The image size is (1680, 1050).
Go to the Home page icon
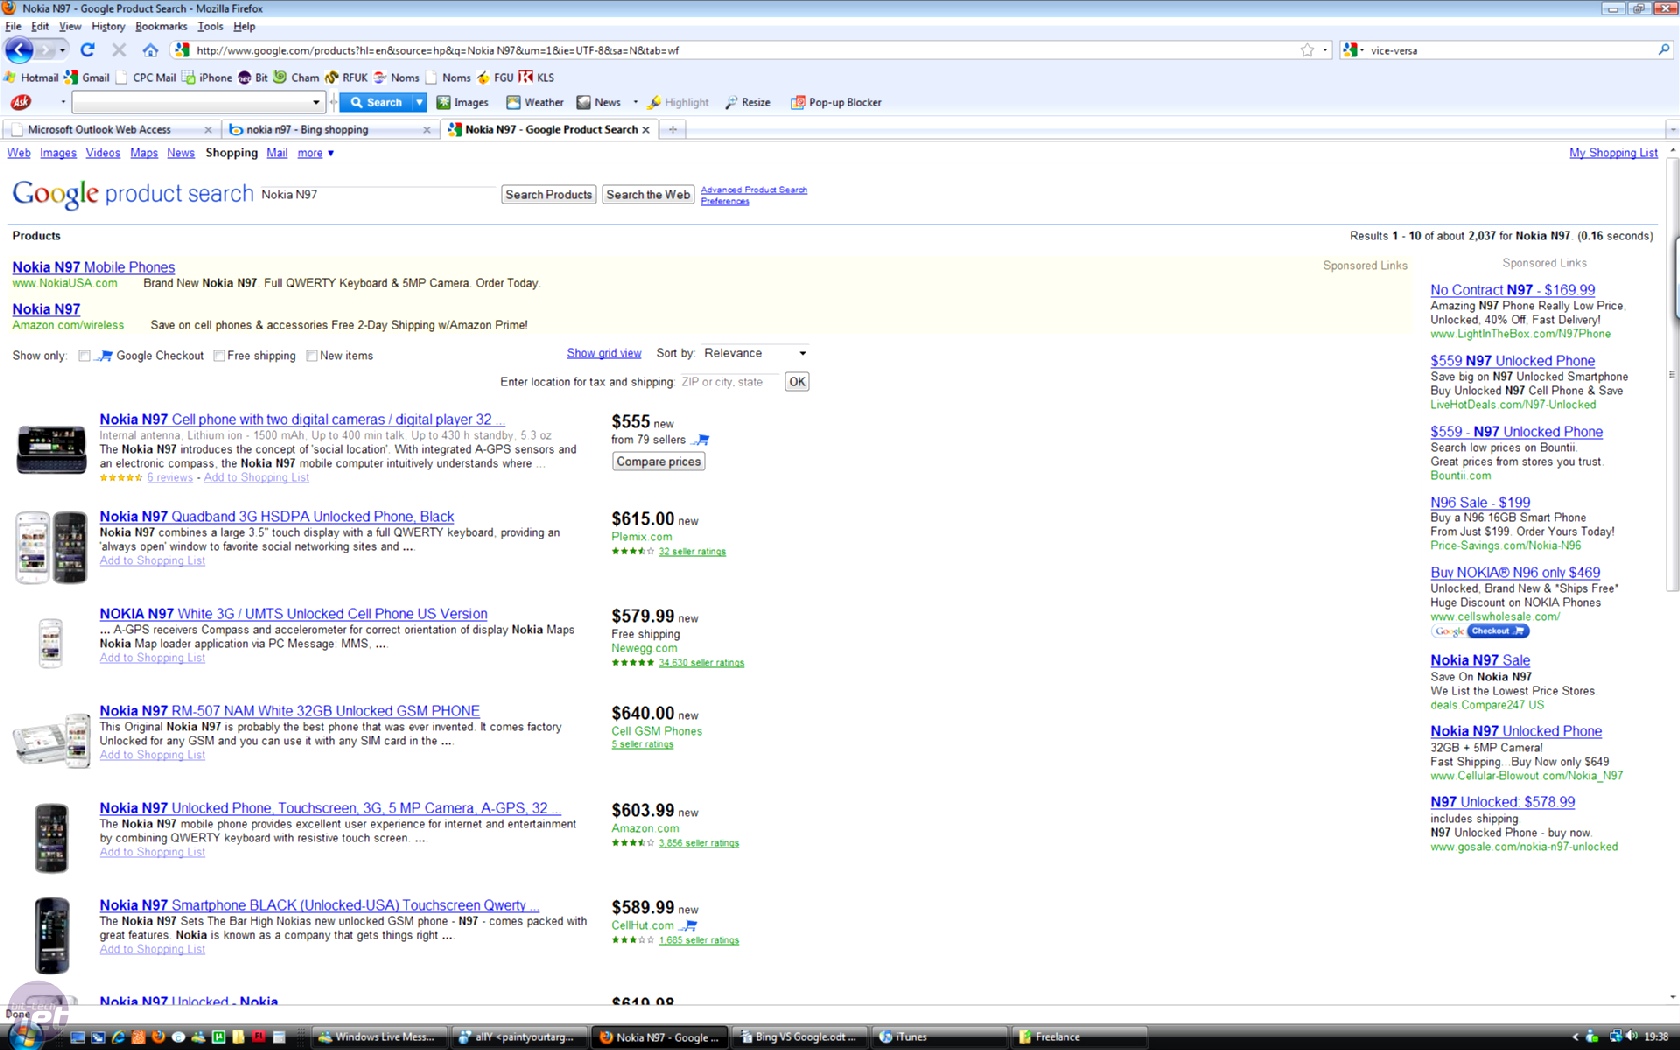click(x=150, y=49)
